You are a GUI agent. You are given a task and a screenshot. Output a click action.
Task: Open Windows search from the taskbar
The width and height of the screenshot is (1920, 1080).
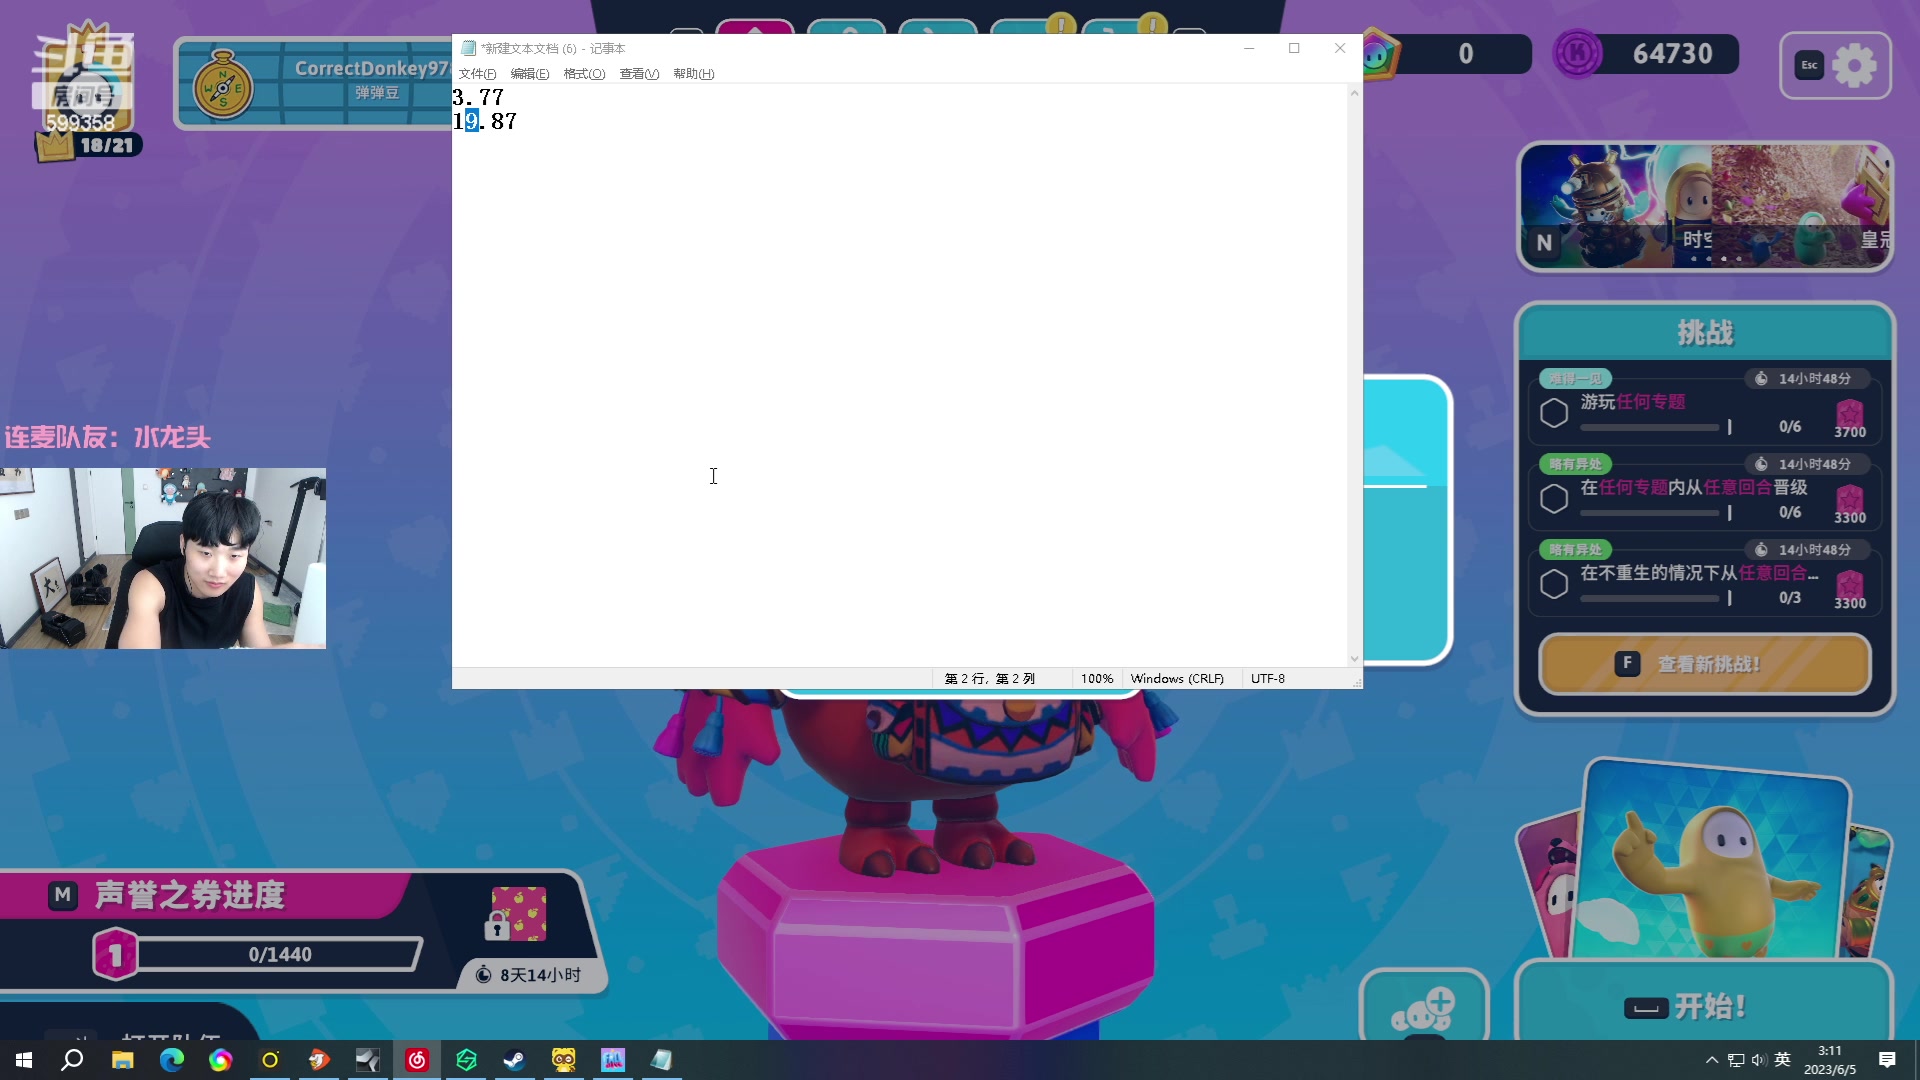pyautogui.click(x=72, y=1060)
